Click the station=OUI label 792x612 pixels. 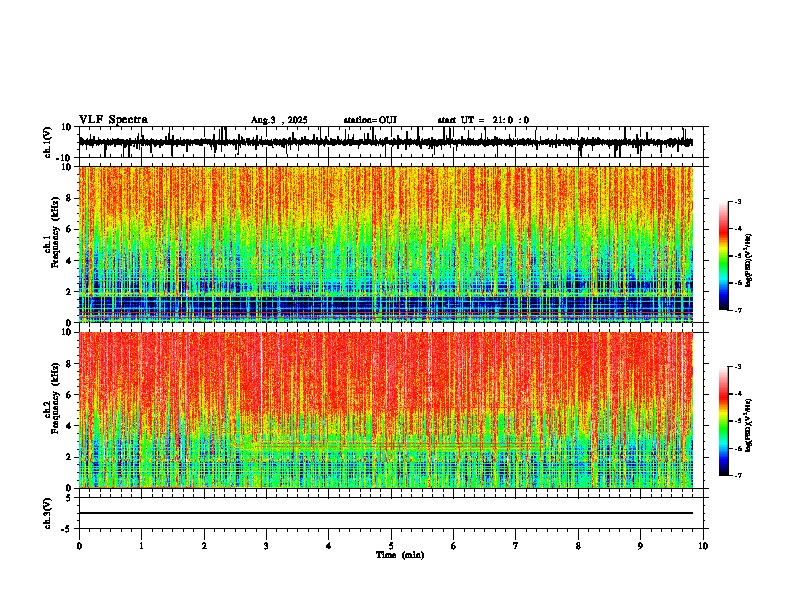coord(370,120)
